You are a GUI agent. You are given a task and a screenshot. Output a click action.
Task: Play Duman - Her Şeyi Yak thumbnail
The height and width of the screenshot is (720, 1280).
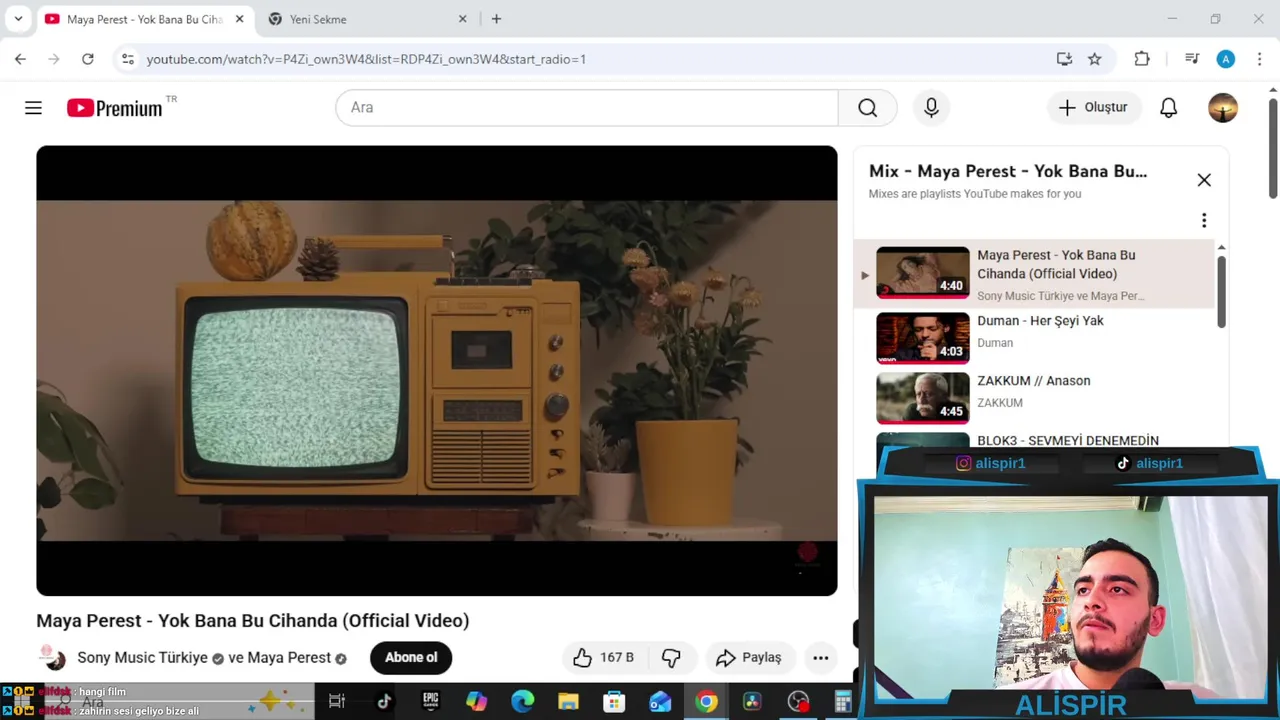(x=923, y=337)
